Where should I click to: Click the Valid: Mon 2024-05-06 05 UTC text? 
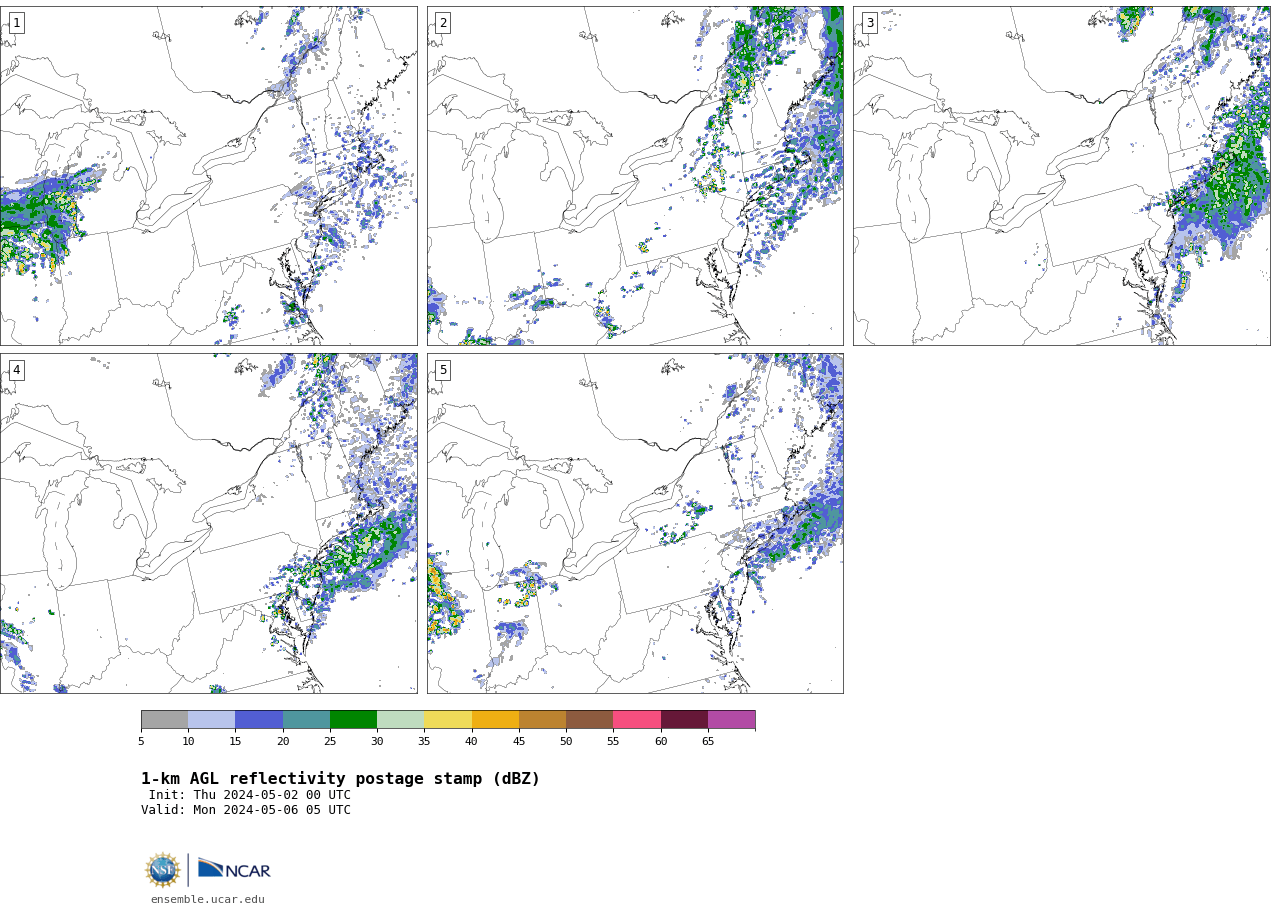[x=246, y=810]
